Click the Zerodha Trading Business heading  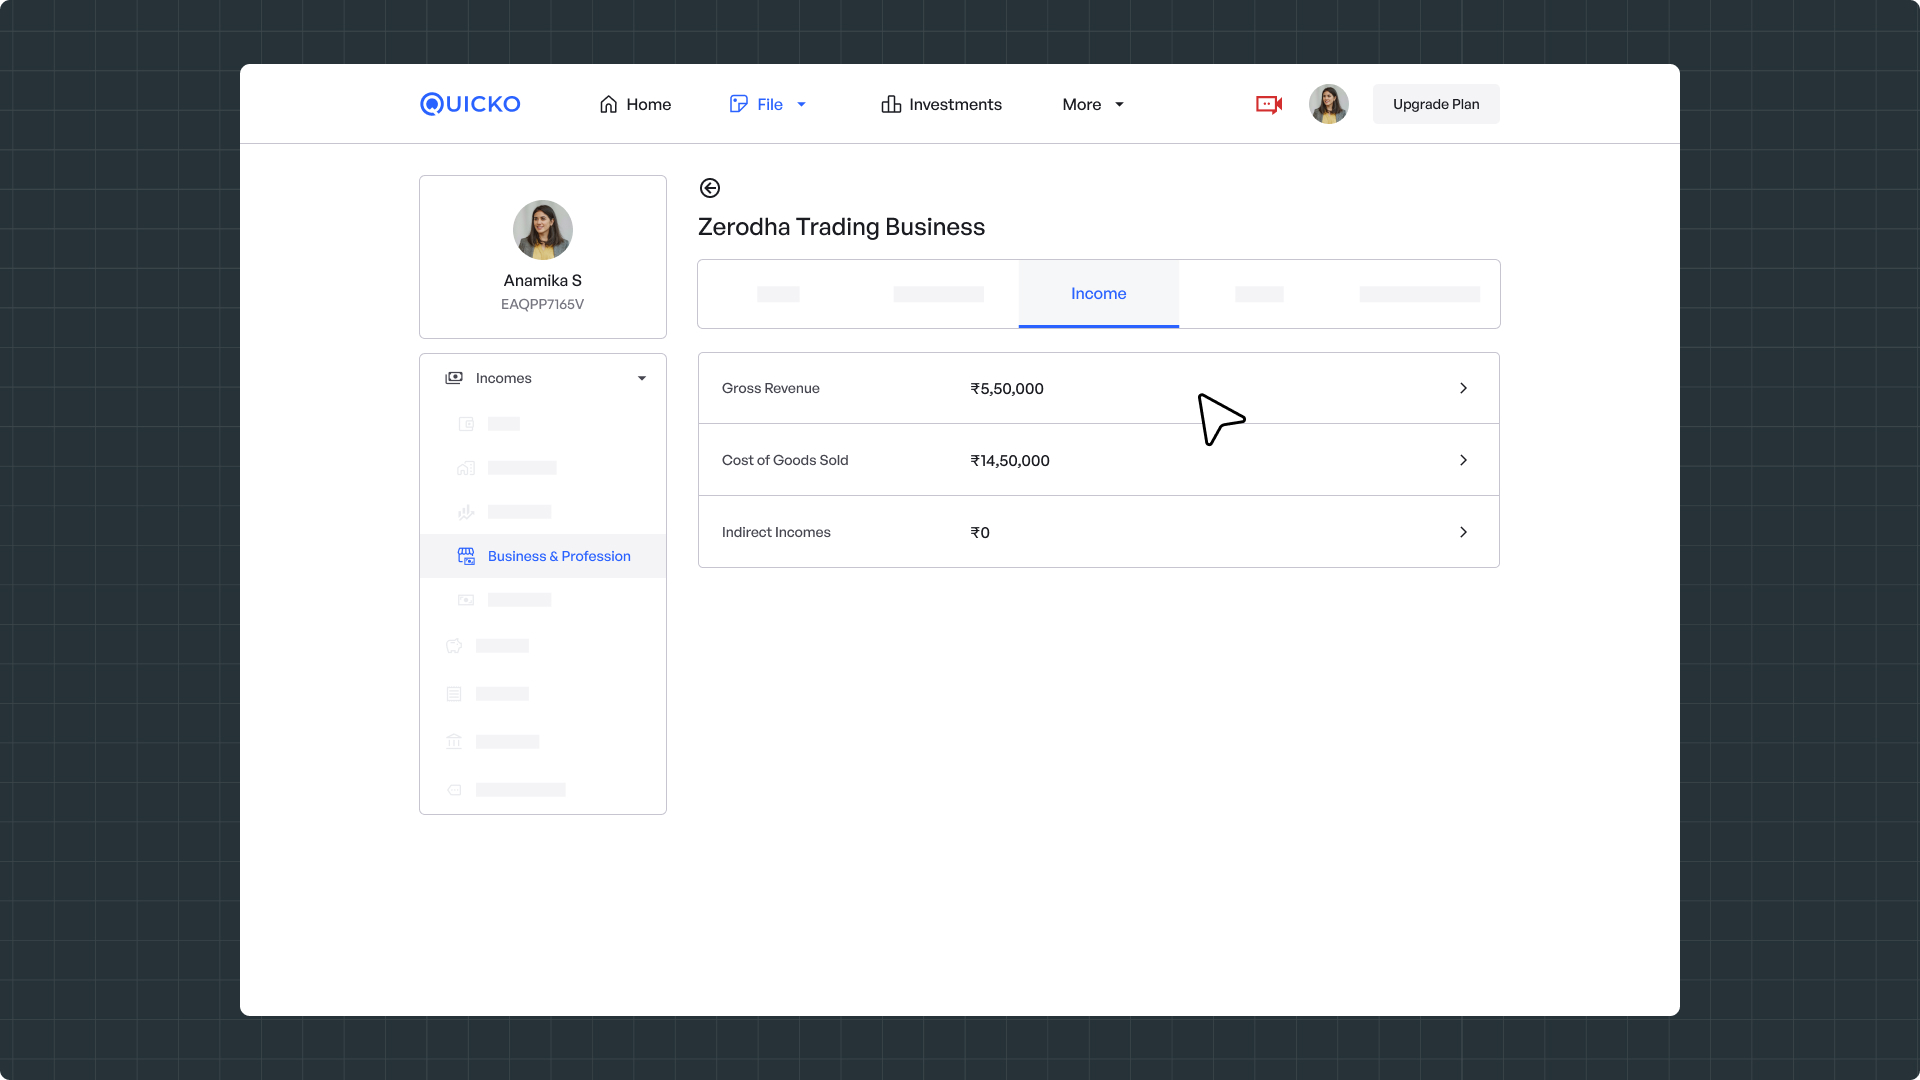tap(841, 227)
